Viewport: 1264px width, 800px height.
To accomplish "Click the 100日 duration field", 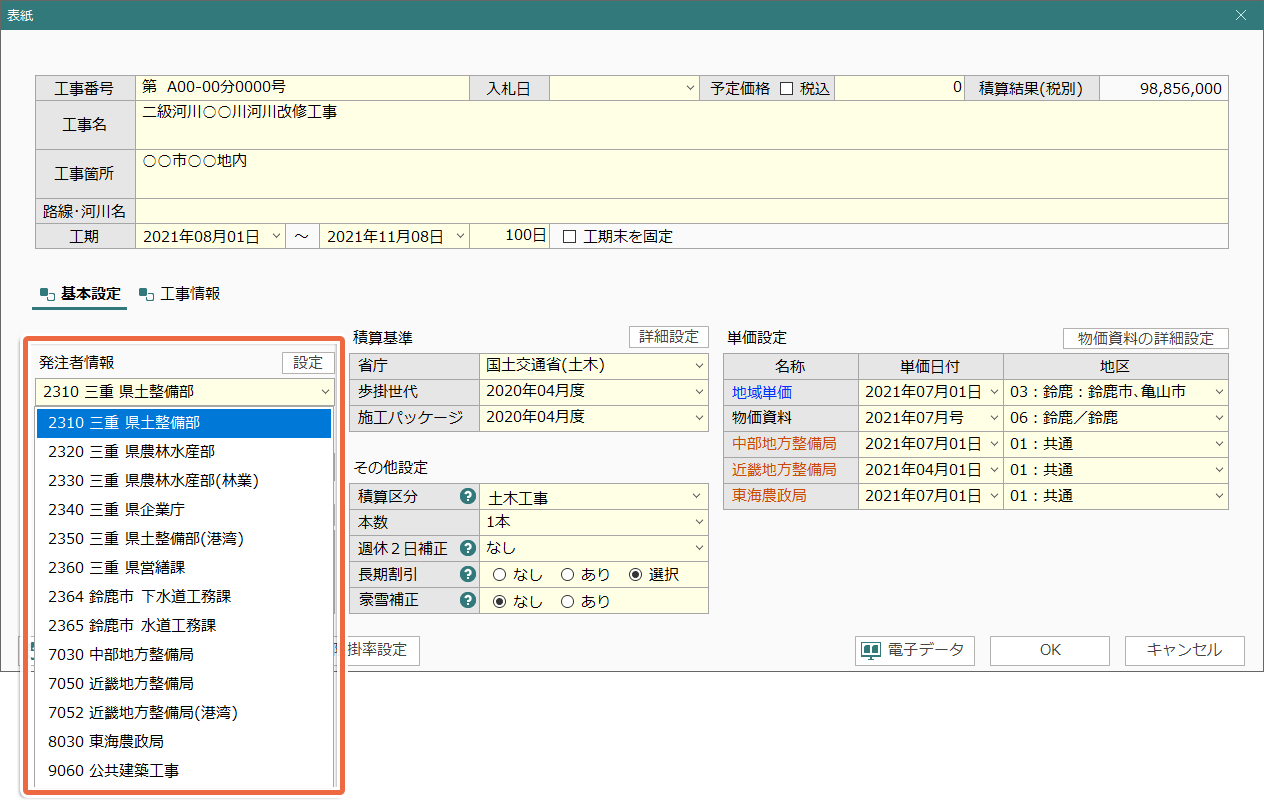I will click(512, 237).
